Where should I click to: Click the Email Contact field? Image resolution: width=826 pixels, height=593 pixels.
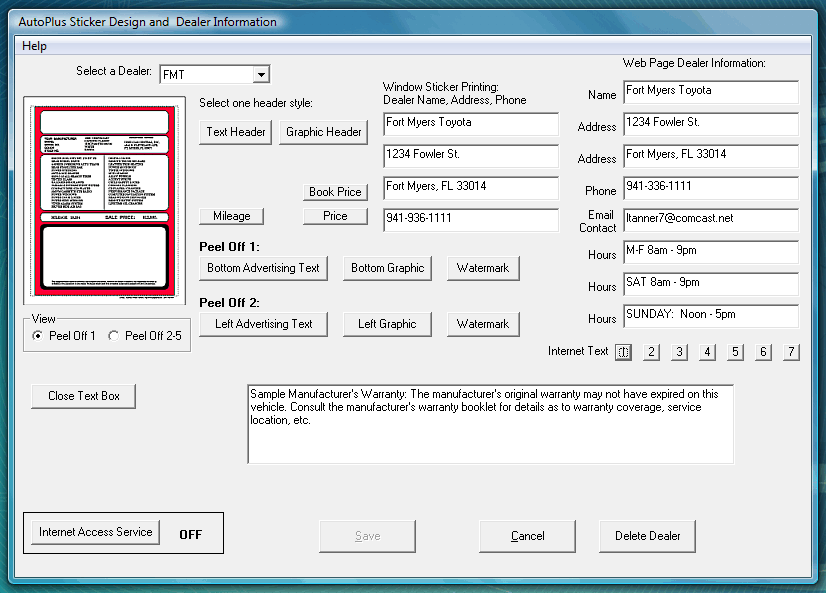711,220
